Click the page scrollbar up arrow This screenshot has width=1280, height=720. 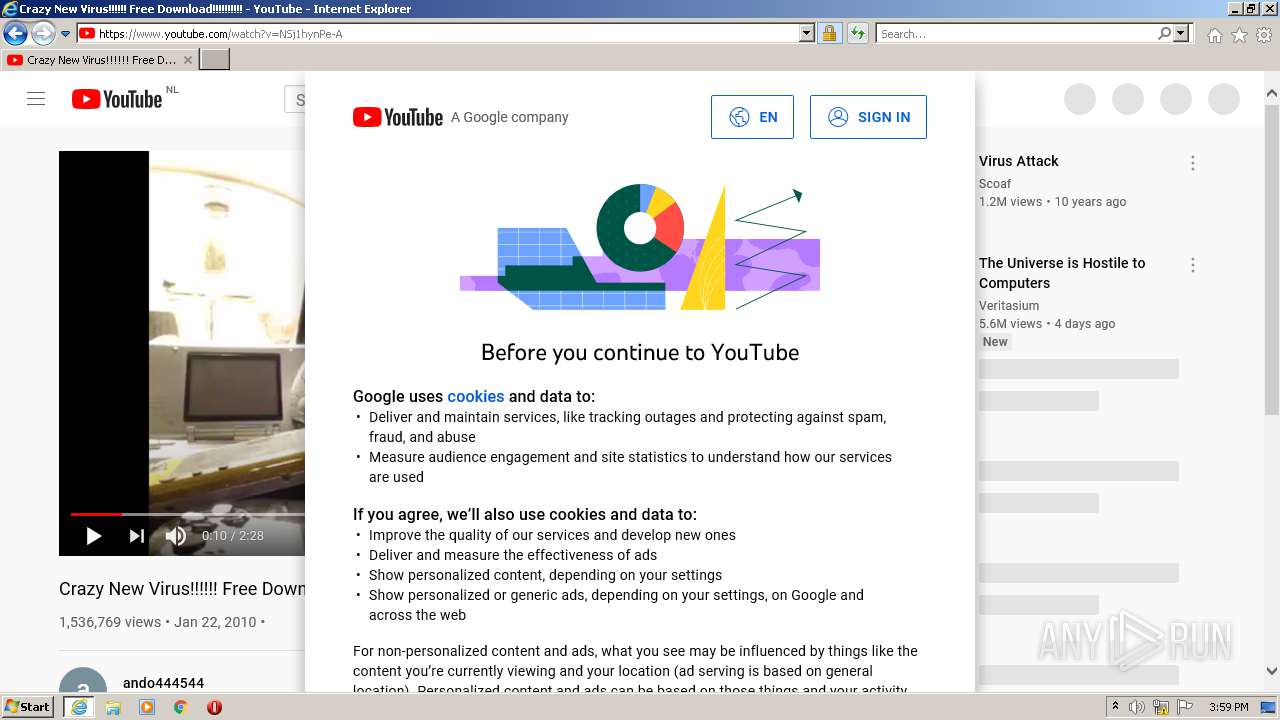pyautogui.click(x=1272, y=93)
